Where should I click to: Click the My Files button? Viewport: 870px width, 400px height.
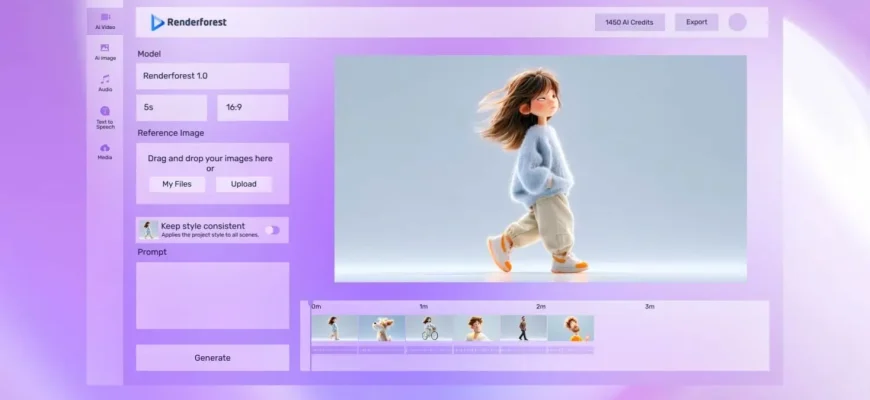(x=177, y=184)
